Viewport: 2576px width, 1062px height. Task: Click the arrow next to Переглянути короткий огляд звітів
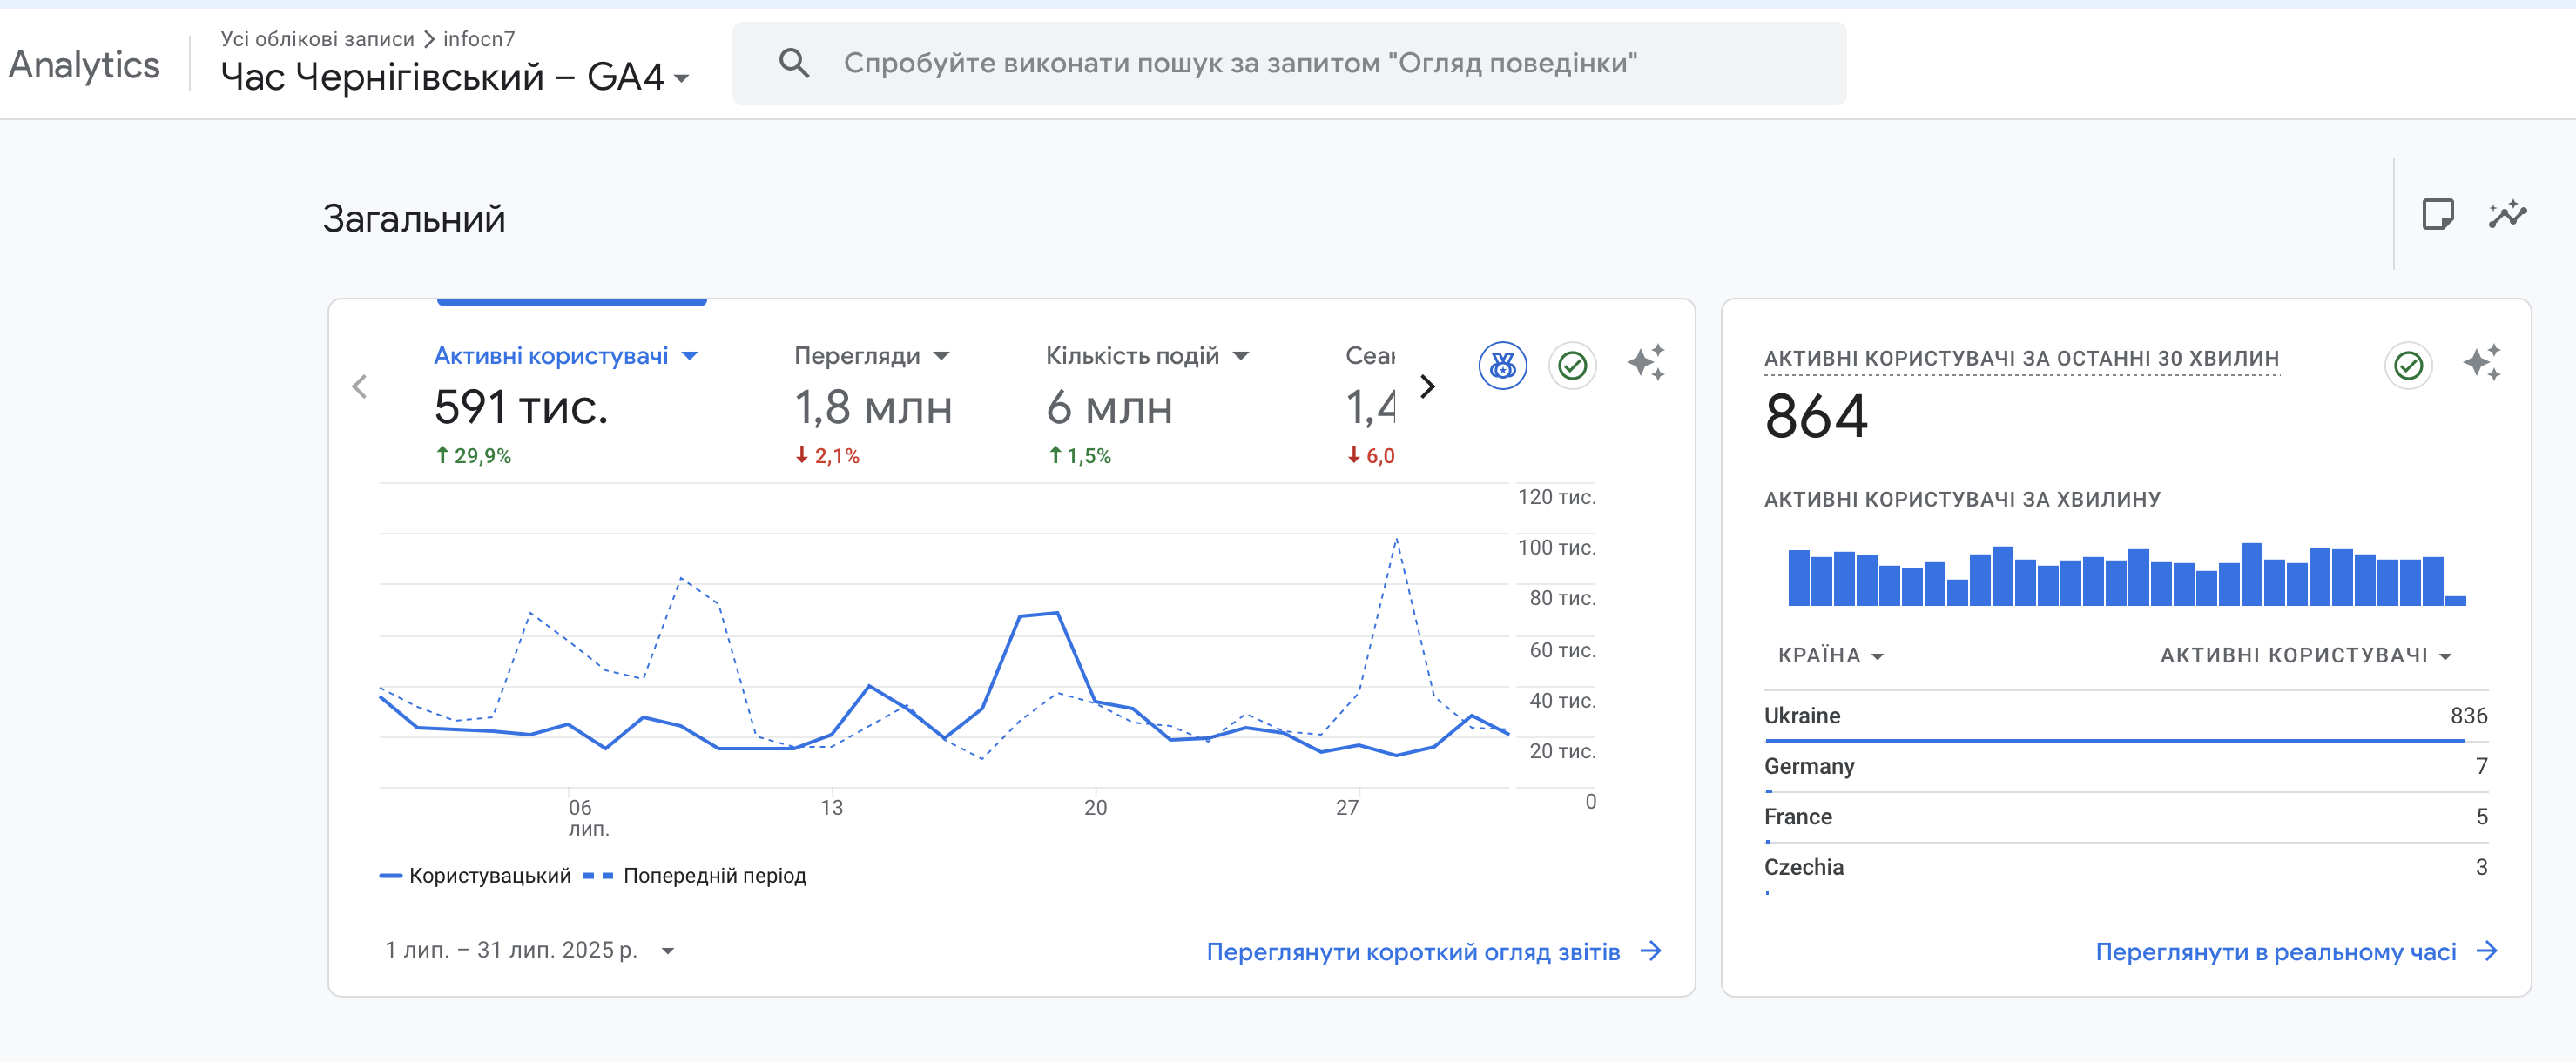pos(1652,951)
